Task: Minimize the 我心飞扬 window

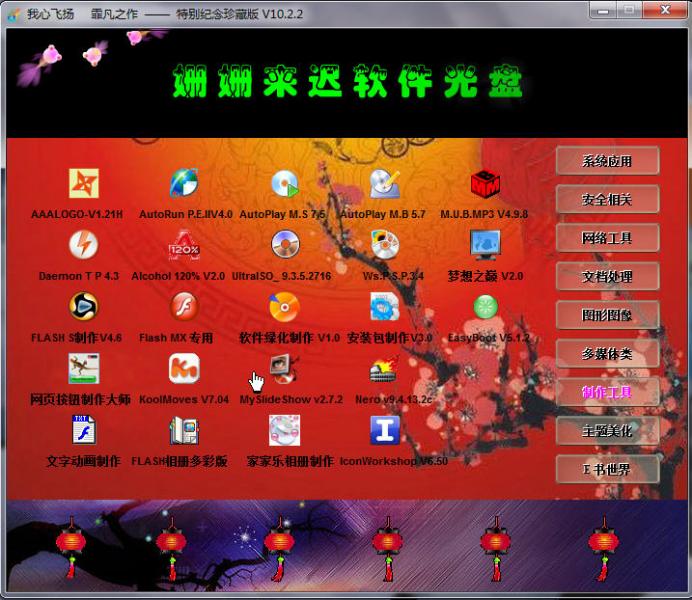Action: [x=602, y=10]
